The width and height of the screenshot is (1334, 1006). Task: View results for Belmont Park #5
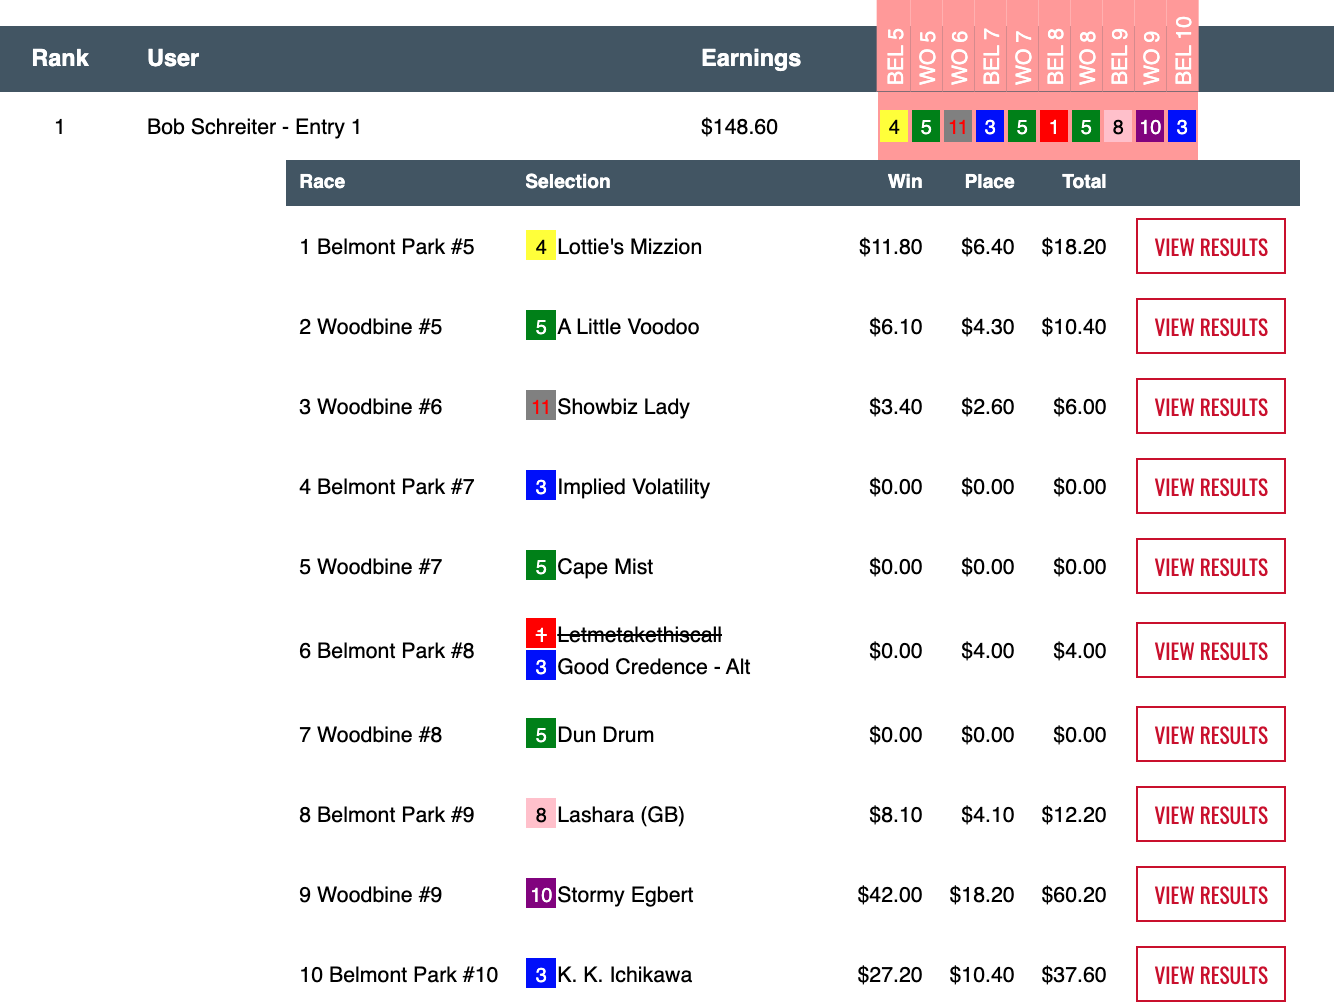pyautogui.click(x=1210, y=247)
